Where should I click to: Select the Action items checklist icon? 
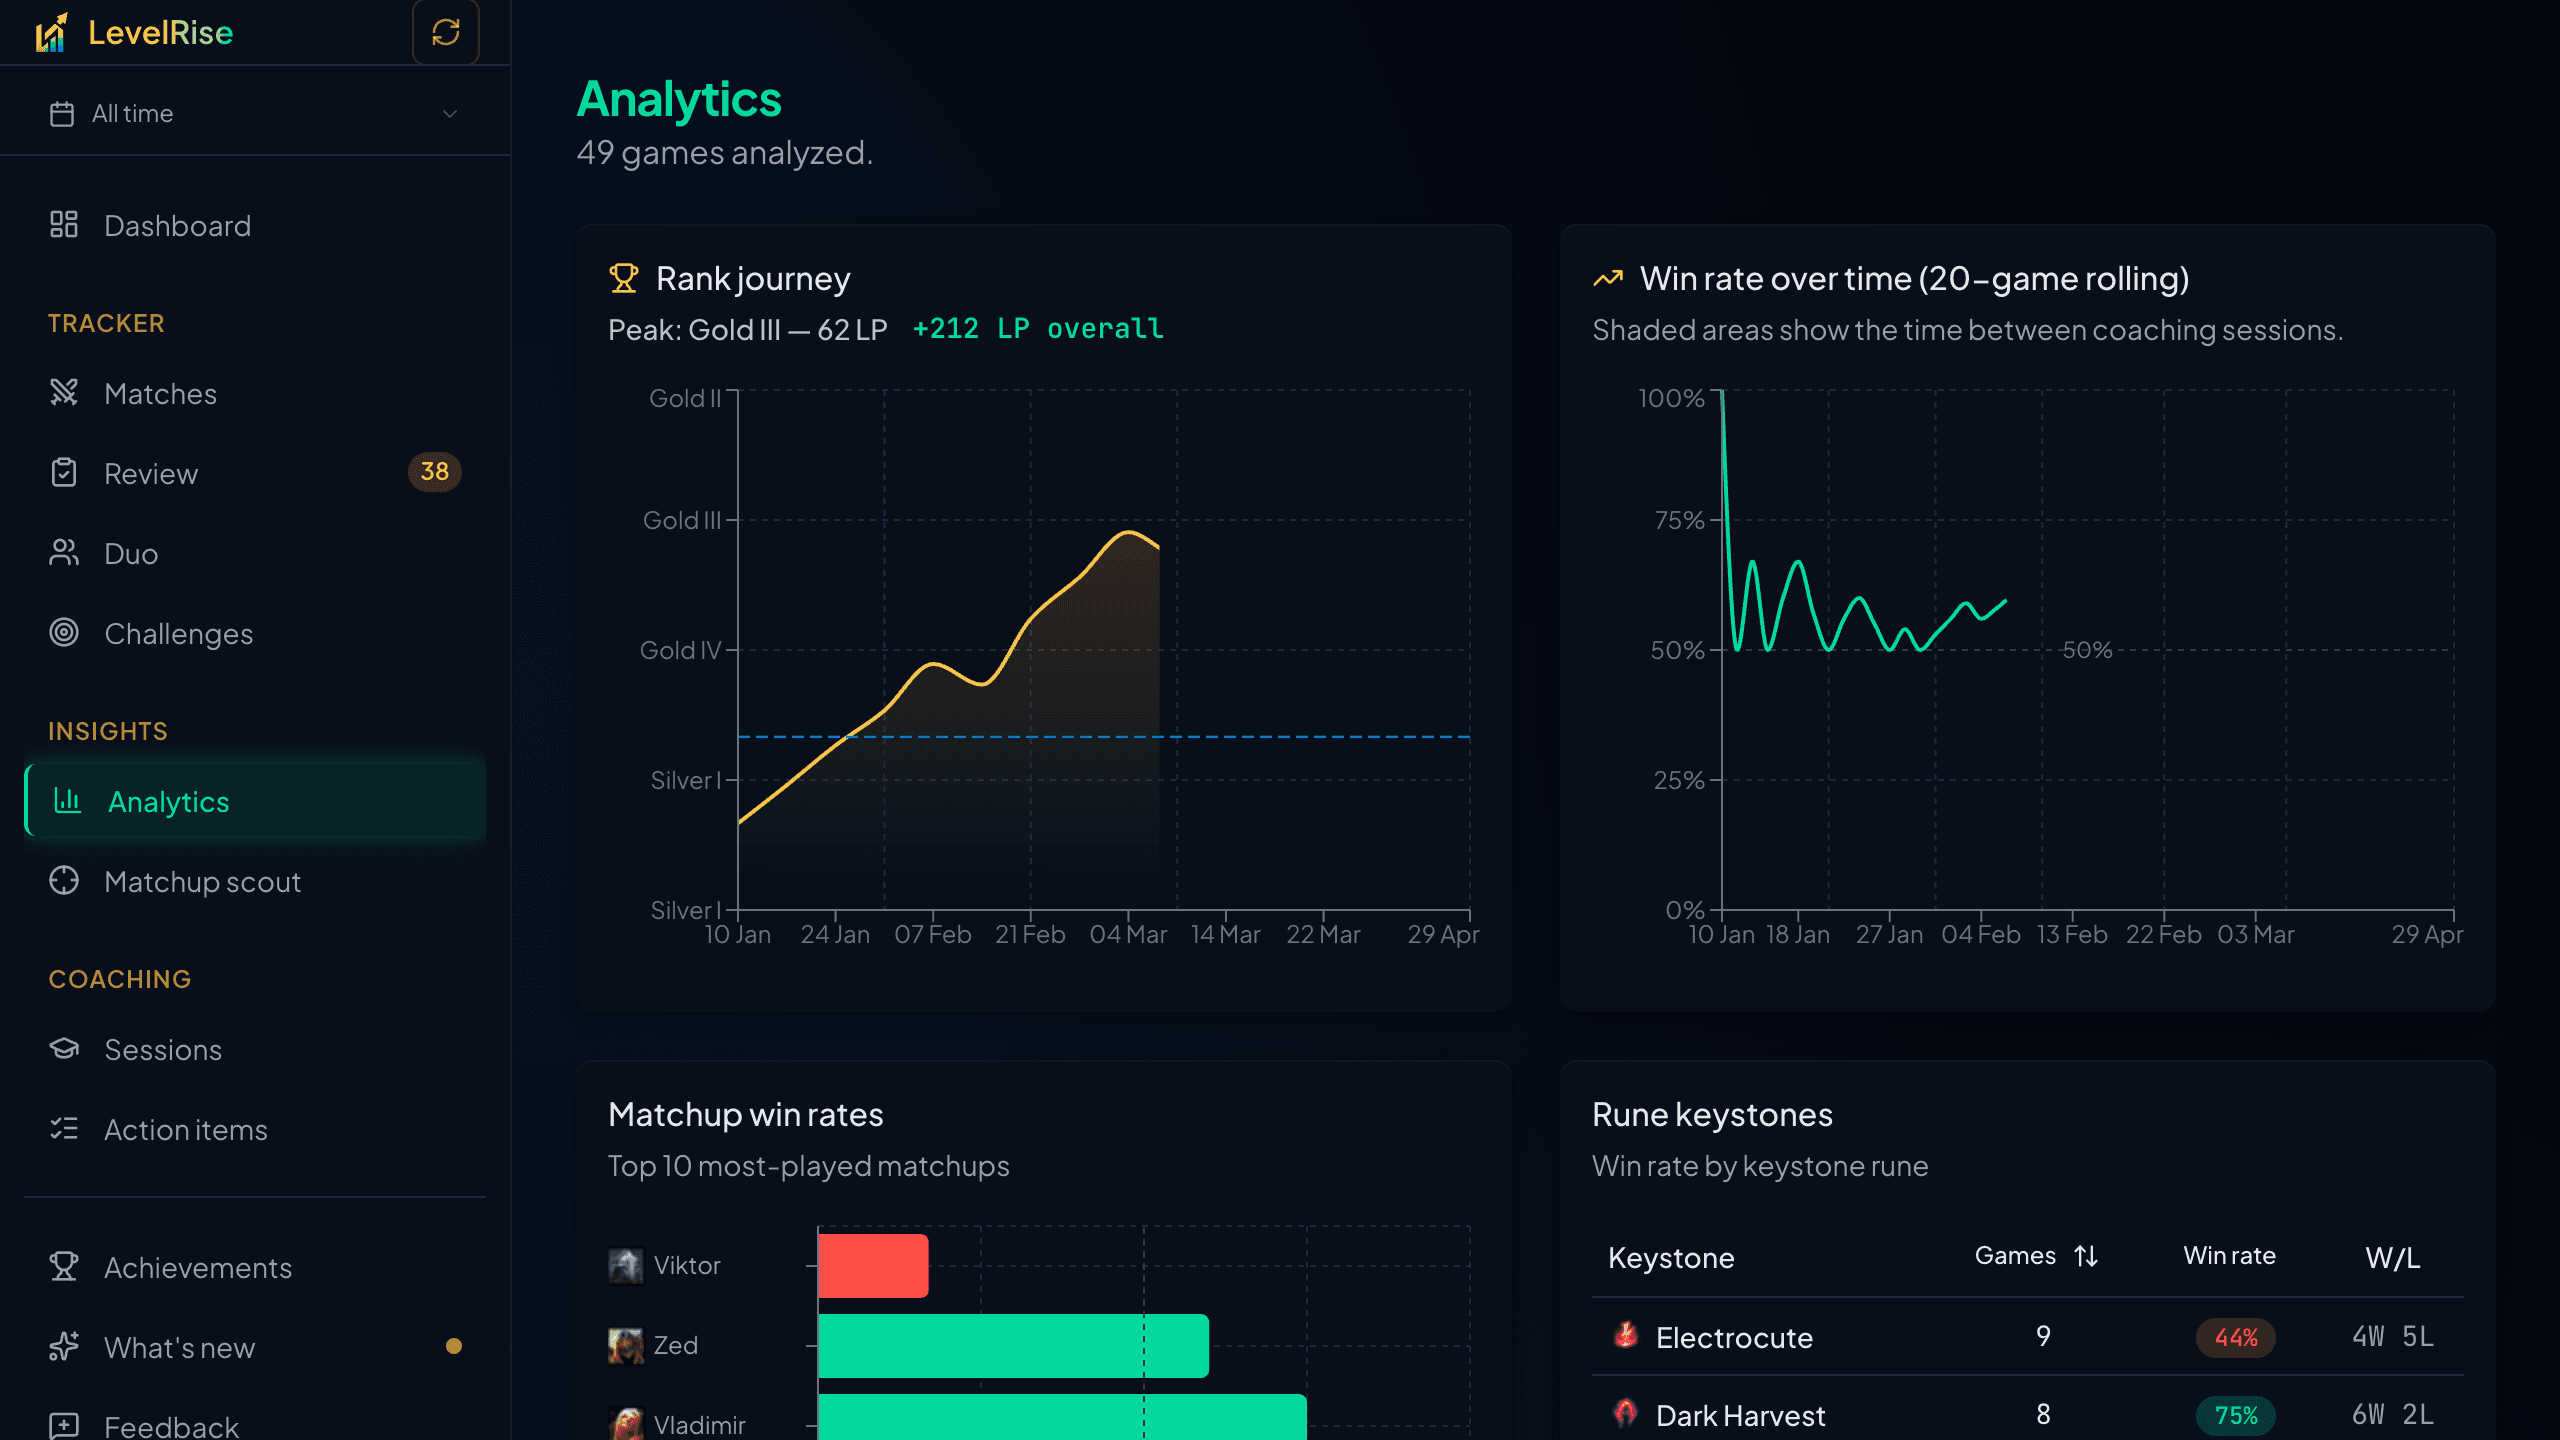click(x=64, y=1129)
